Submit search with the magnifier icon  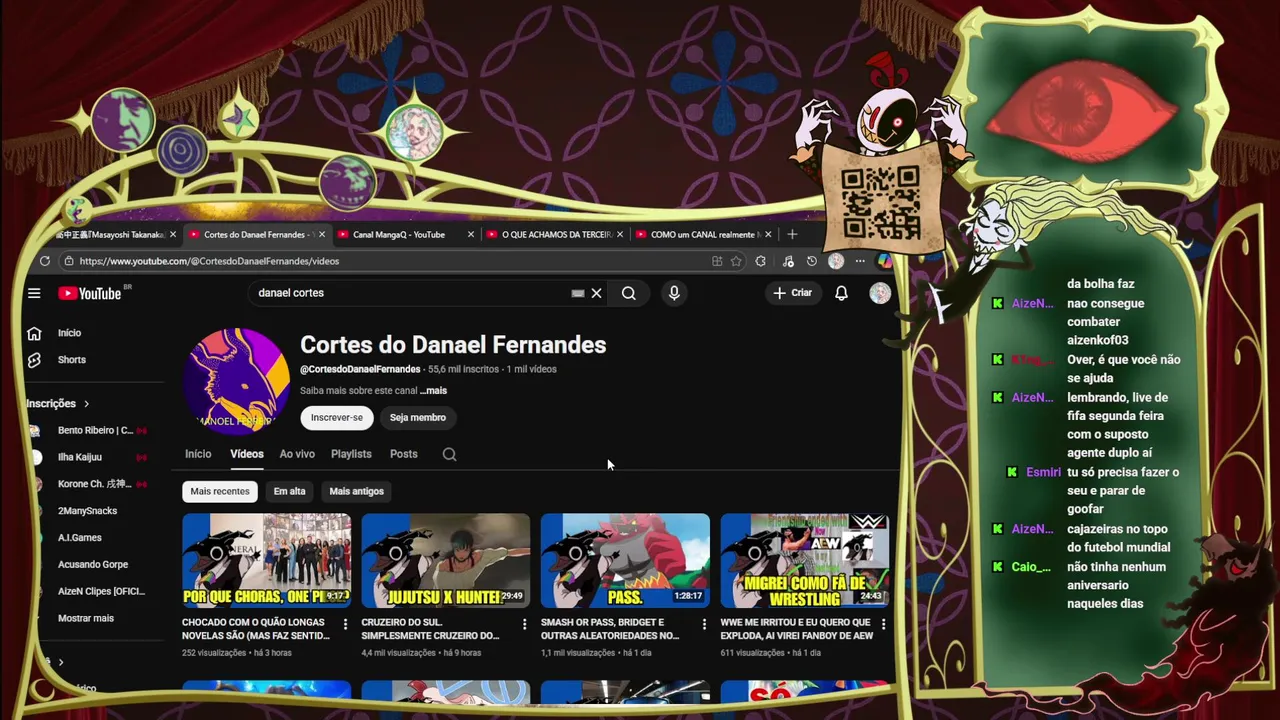[x=629, y=293]
